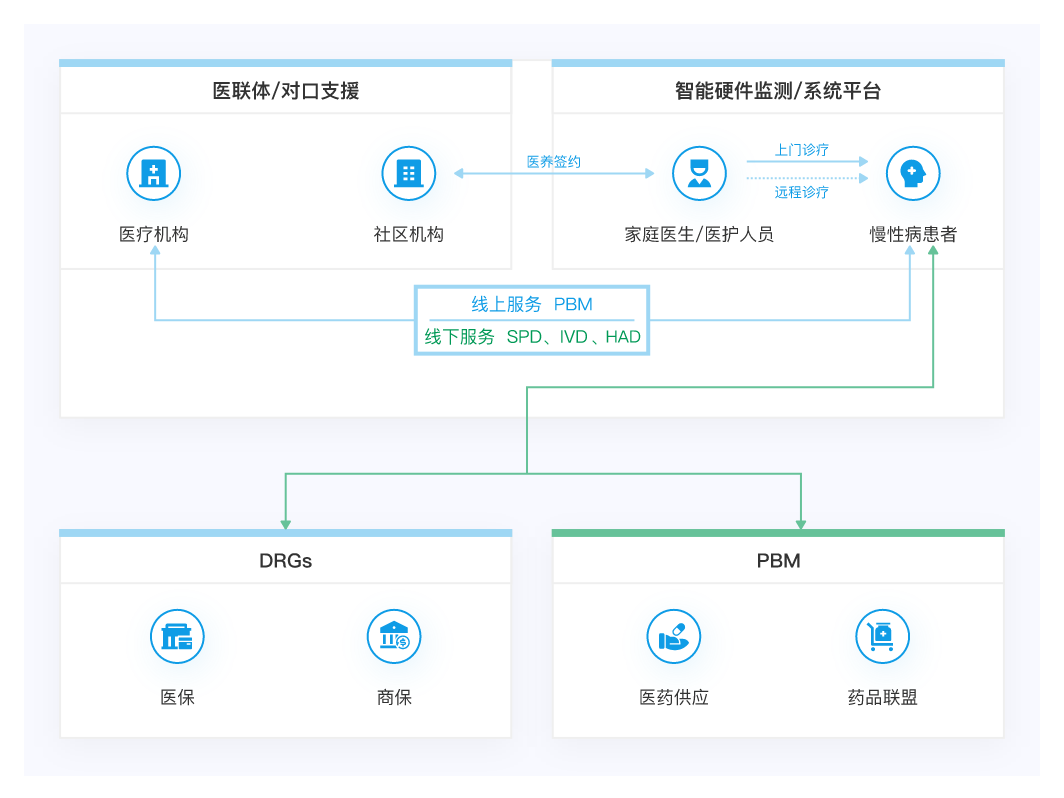Click the 社区机构 label
This screenshot has height=798, width=1064.
[x=408, y=234]
